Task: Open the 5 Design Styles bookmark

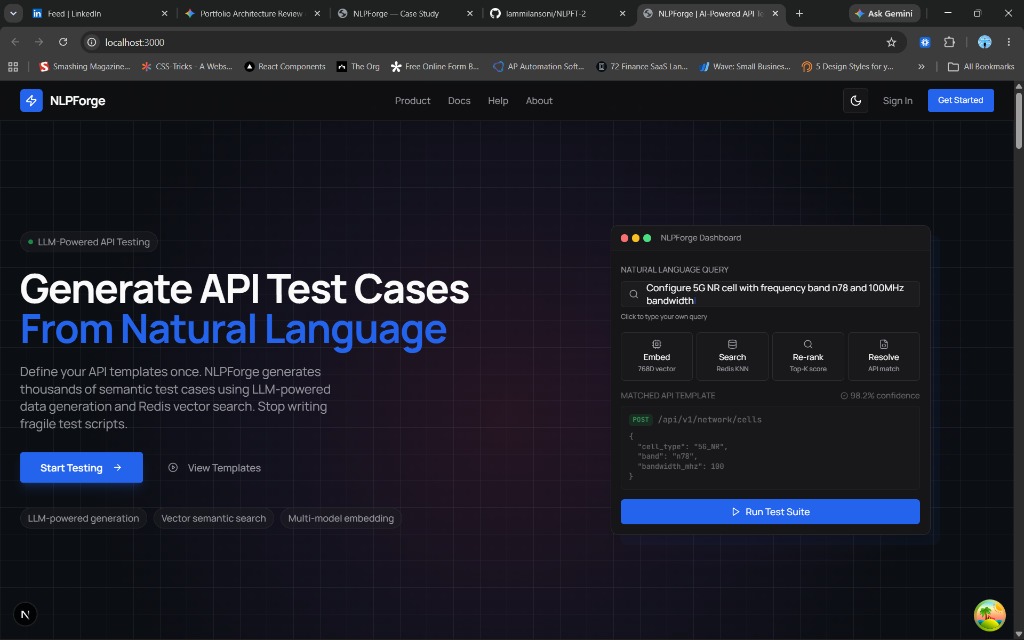Action: 848,67
